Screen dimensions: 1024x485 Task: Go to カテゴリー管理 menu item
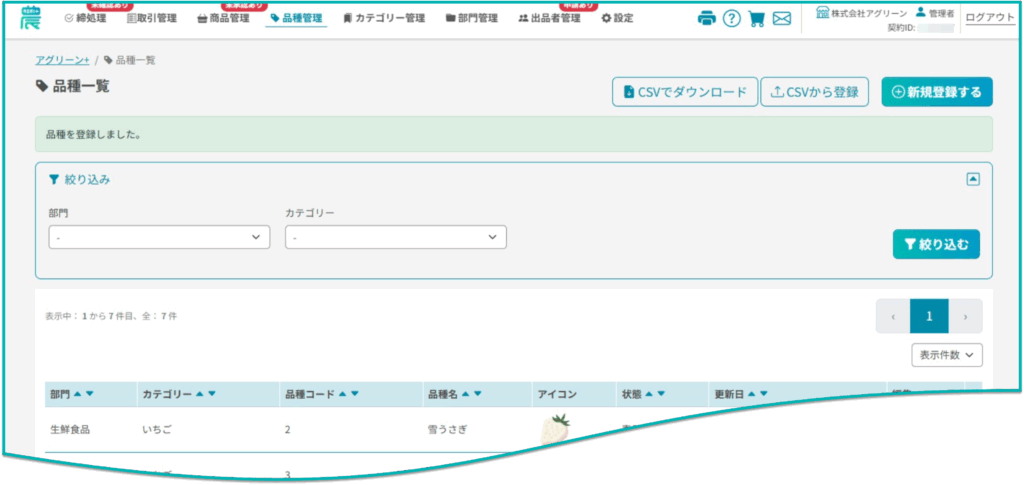[x=383, y=18]
